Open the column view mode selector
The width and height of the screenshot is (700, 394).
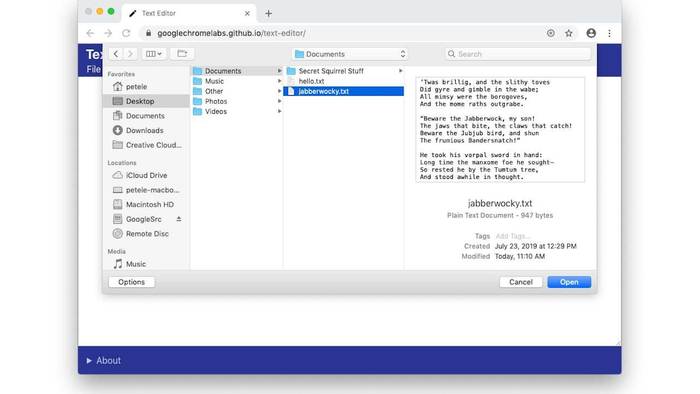coord(154,54)
